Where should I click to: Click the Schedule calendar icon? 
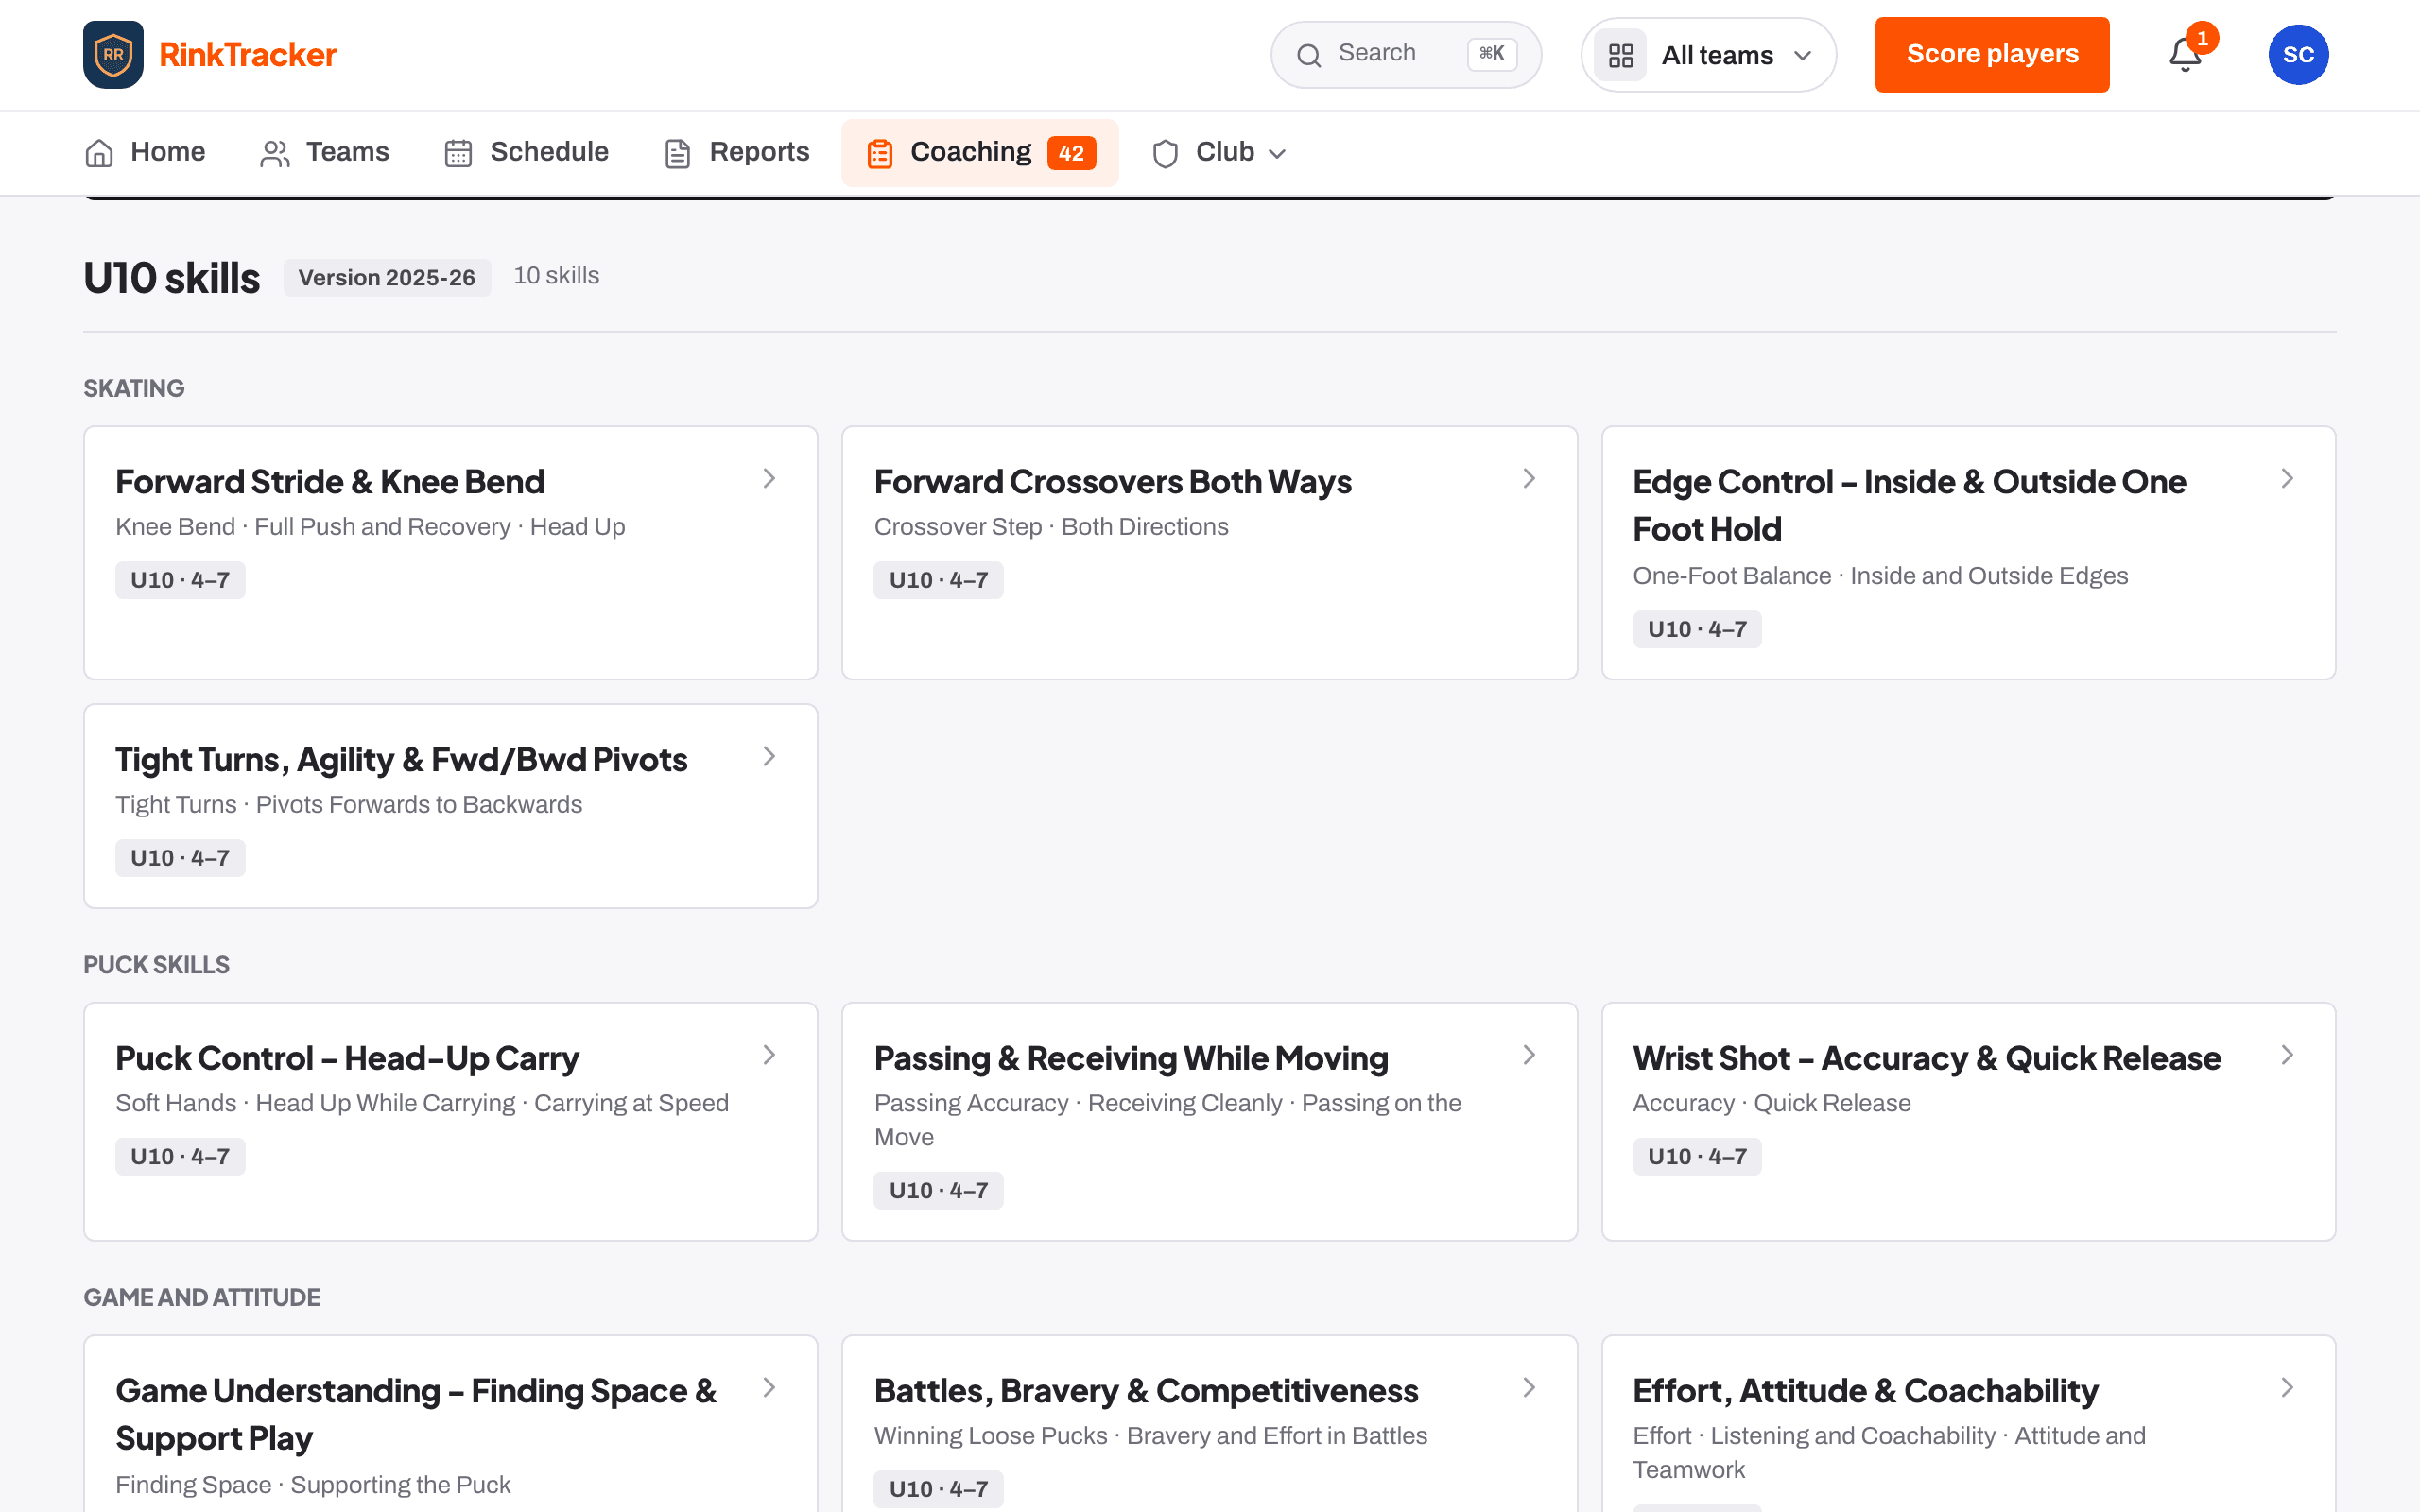[x=458, y=153]
